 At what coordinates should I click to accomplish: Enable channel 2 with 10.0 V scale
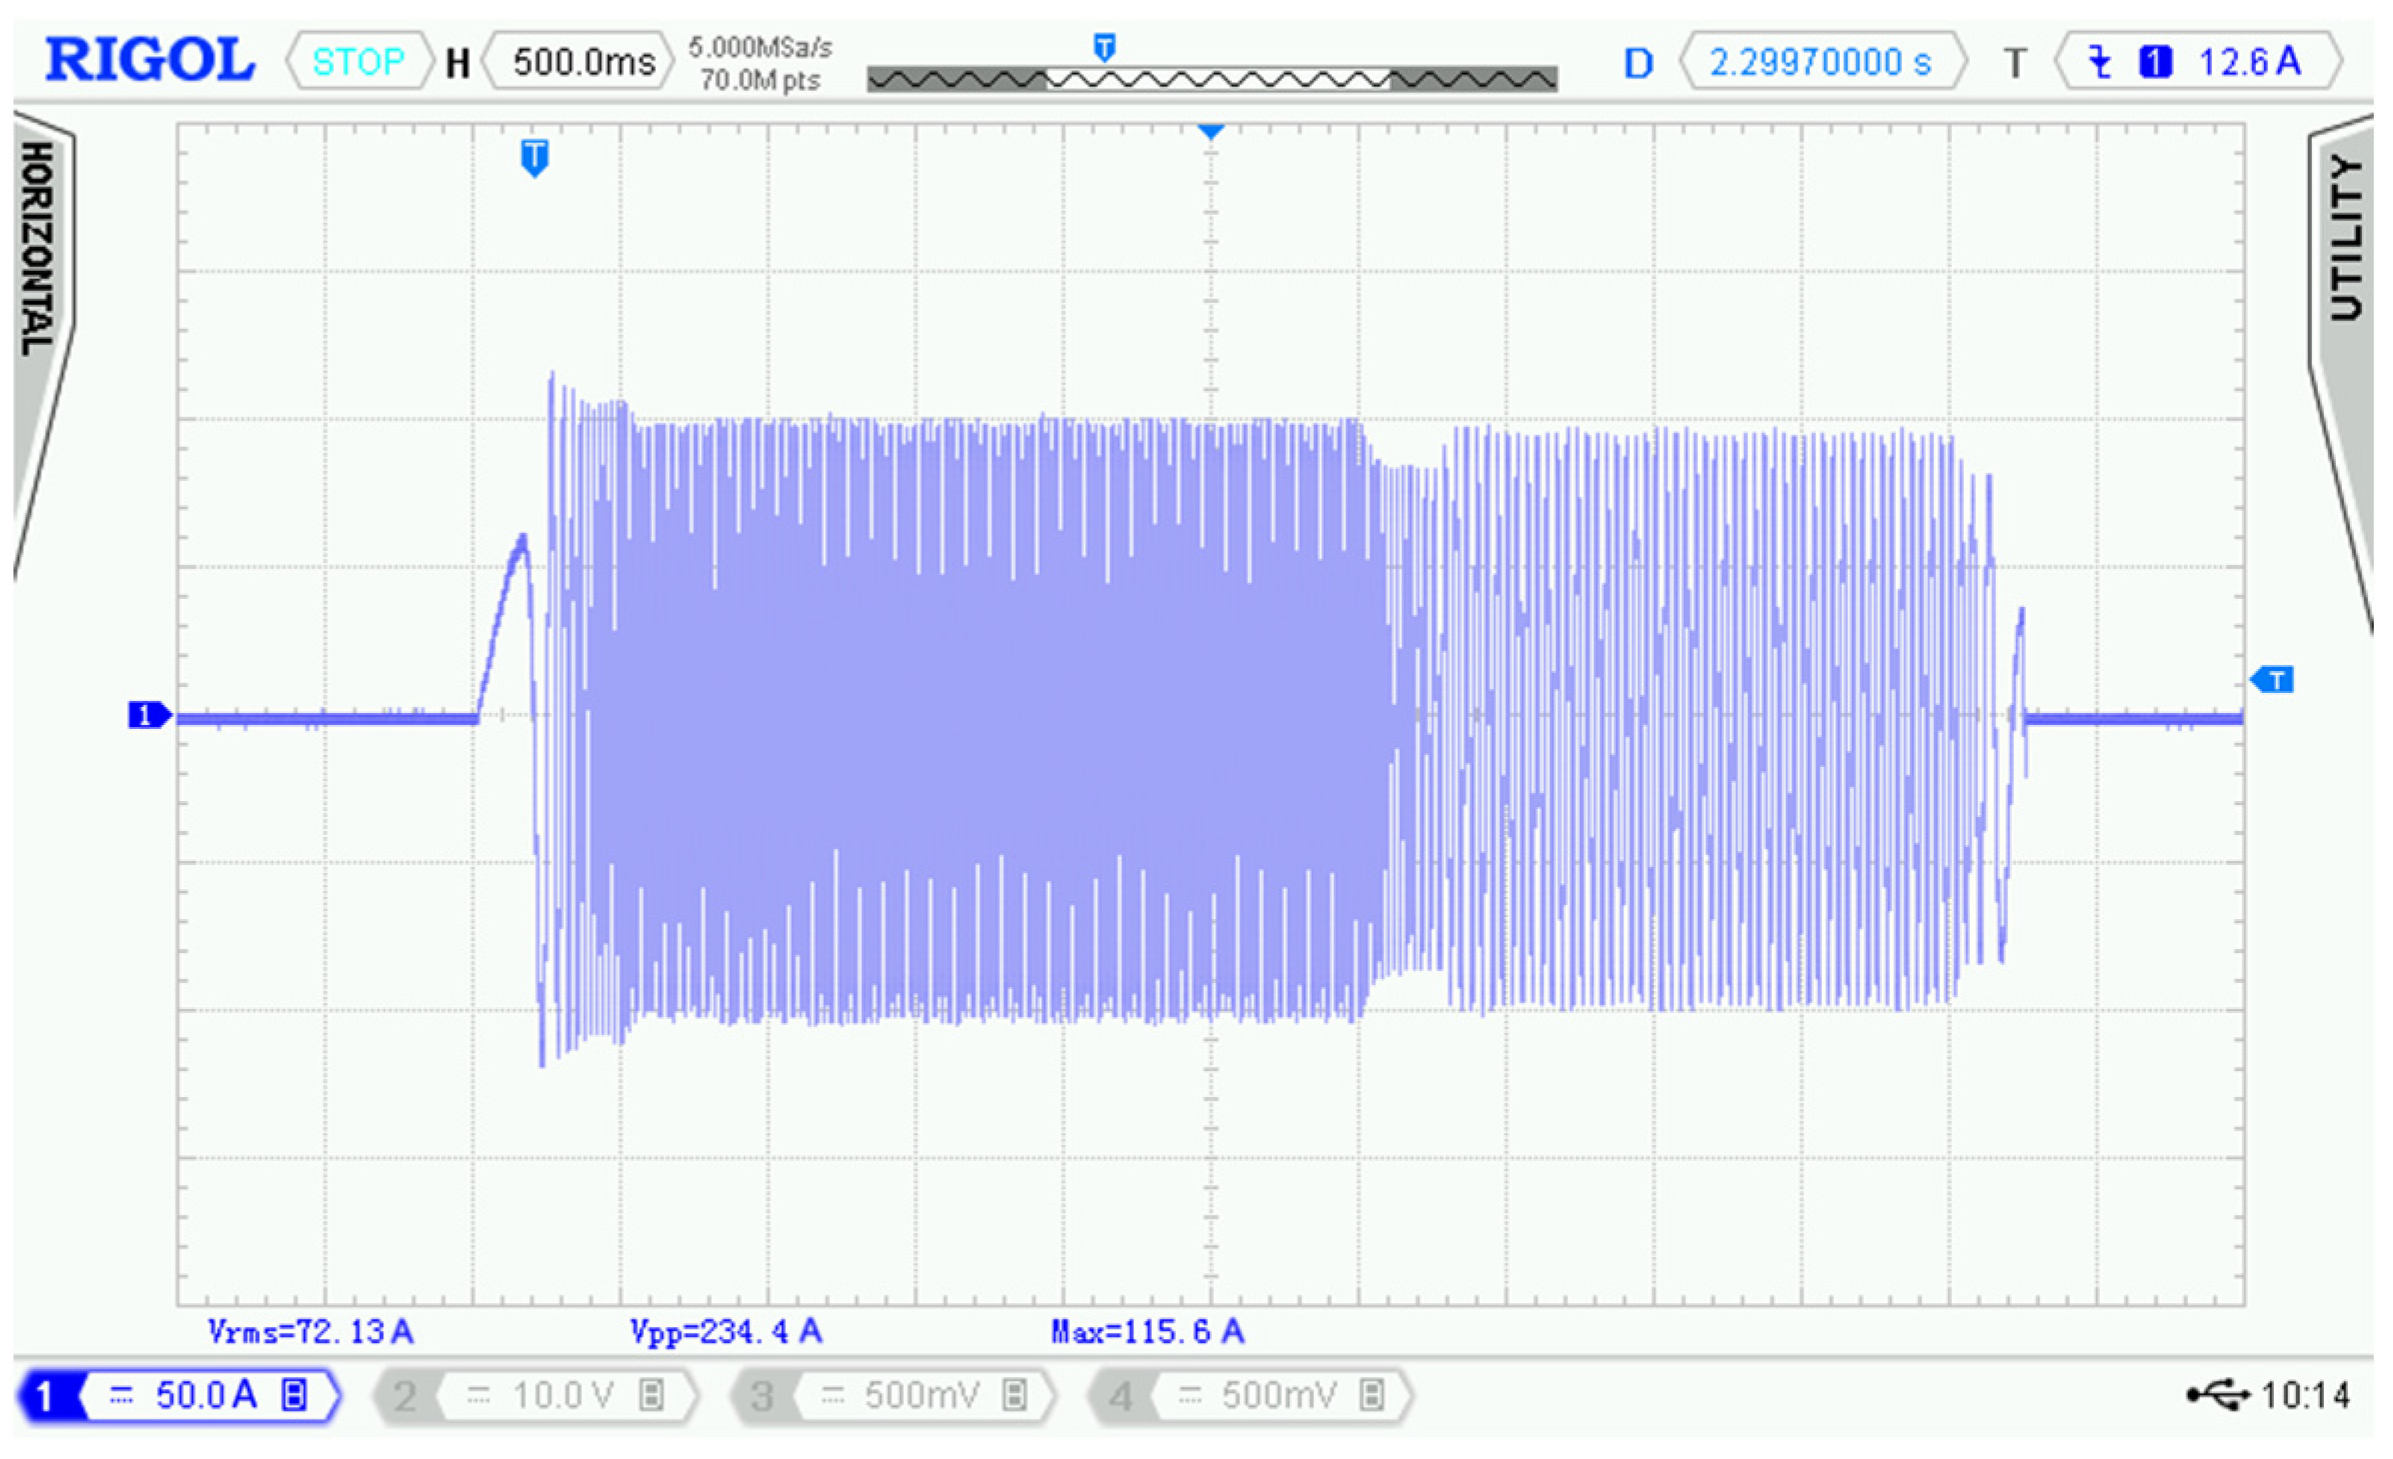click(x=535, y=1395)
